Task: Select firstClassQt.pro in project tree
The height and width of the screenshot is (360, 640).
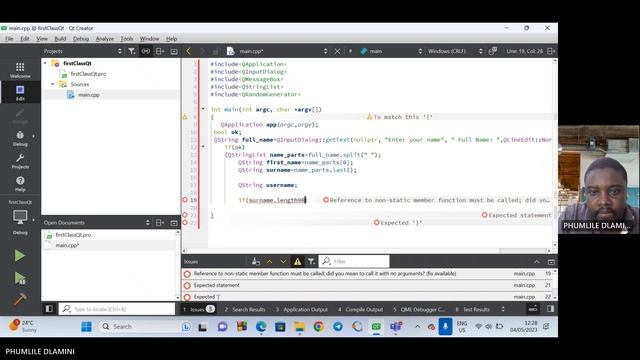Action: 88,74
